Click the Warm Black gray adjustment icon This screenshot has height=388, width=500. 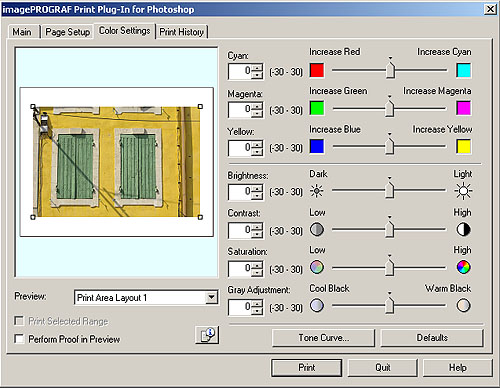click(x=463, y=306)
